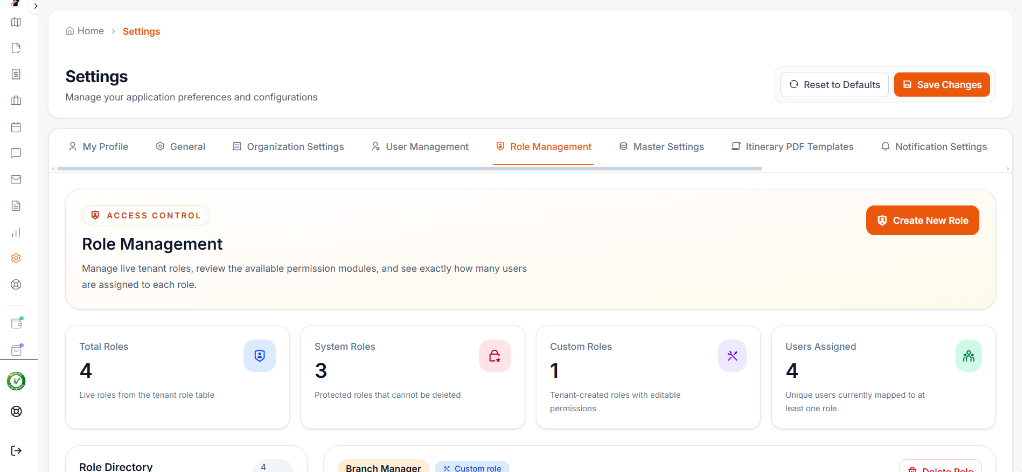Click the green checkmark badge icon
The height and width of the screenshot is (472, 1022).
pyautogui.click(x=16, y=381)
